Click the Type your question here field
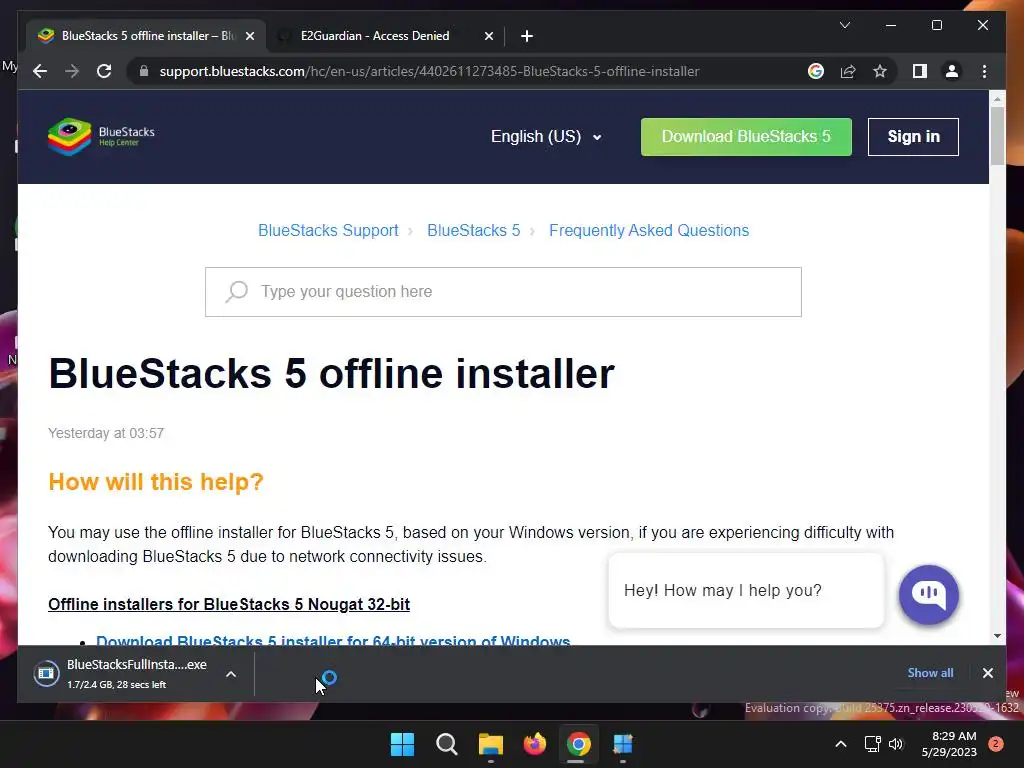This screenshot has height=768, width=1024. 503,292
